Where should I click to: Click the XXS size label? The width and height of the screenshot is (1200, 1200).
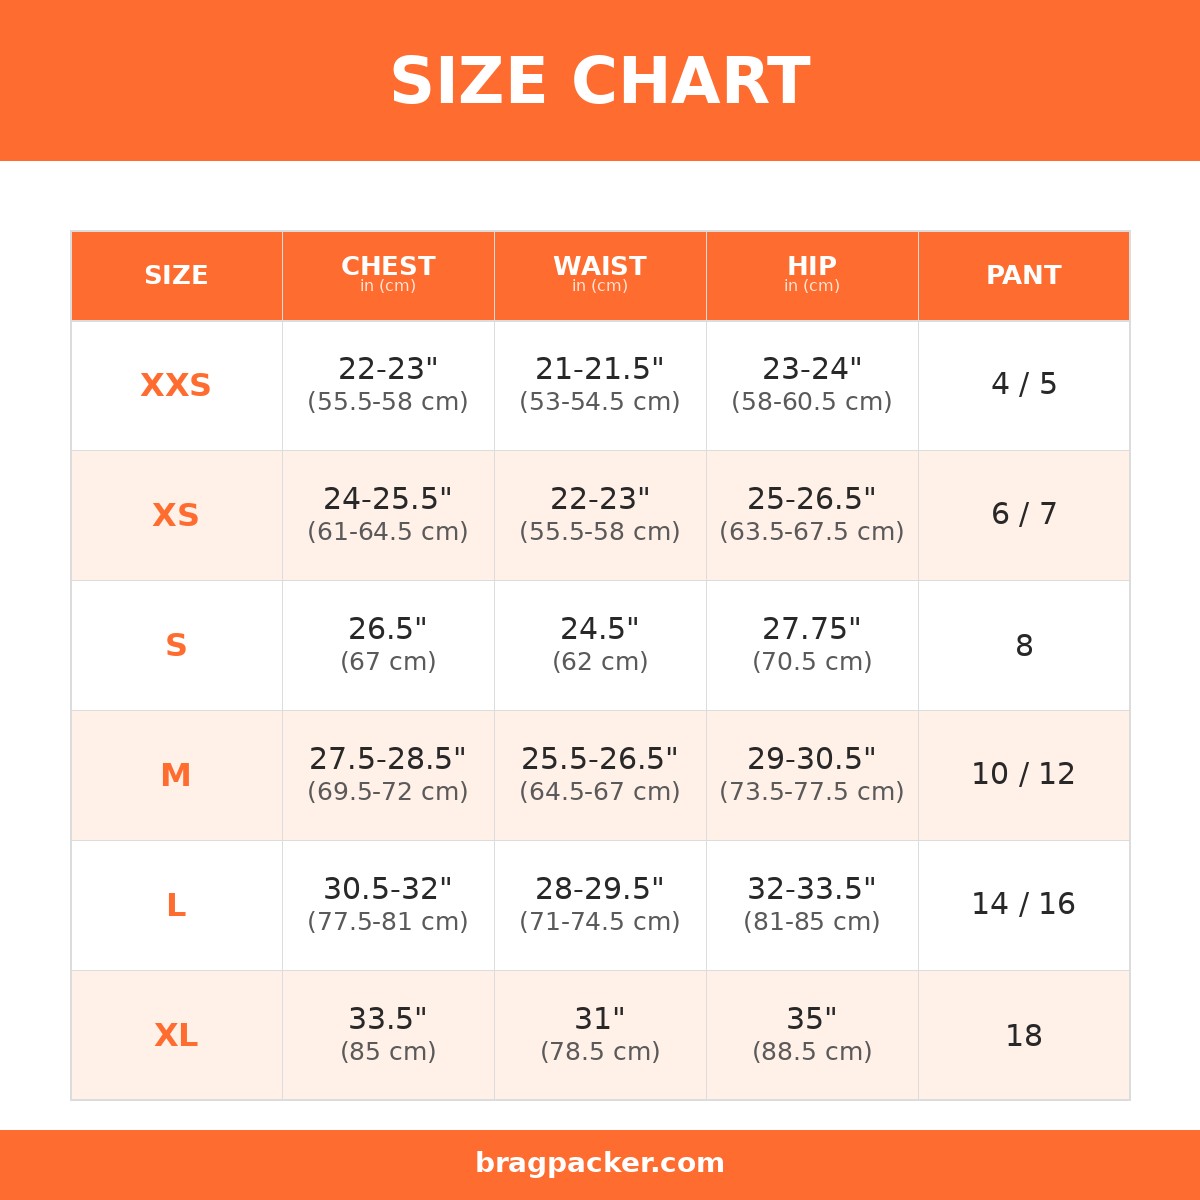176,386
